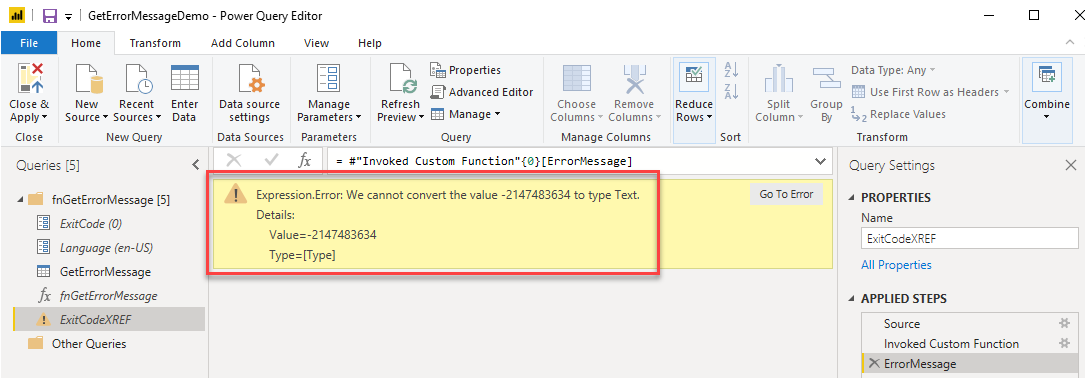Viewport: 1085px width, 378px height.
Task: Confirm the formula with the checkmark icon
Action: [271, 161]
